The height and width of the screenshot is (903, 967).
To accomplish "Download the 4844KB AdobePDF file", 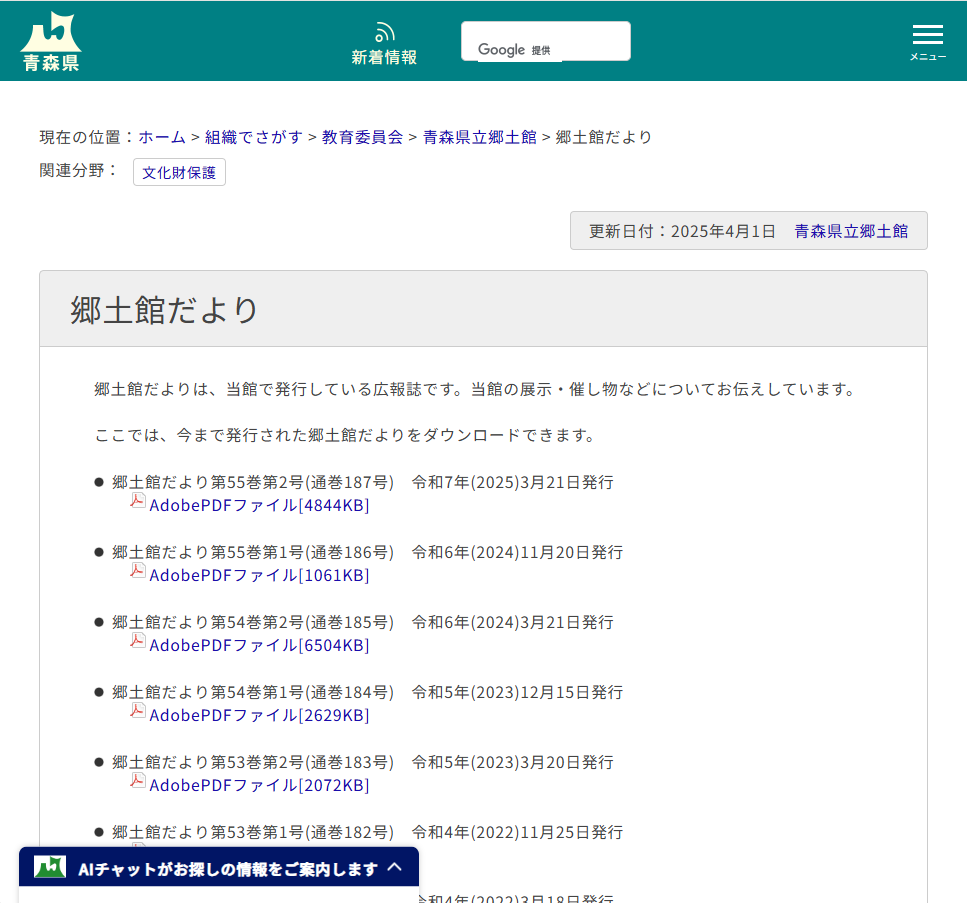I will [x=258, y=506].
